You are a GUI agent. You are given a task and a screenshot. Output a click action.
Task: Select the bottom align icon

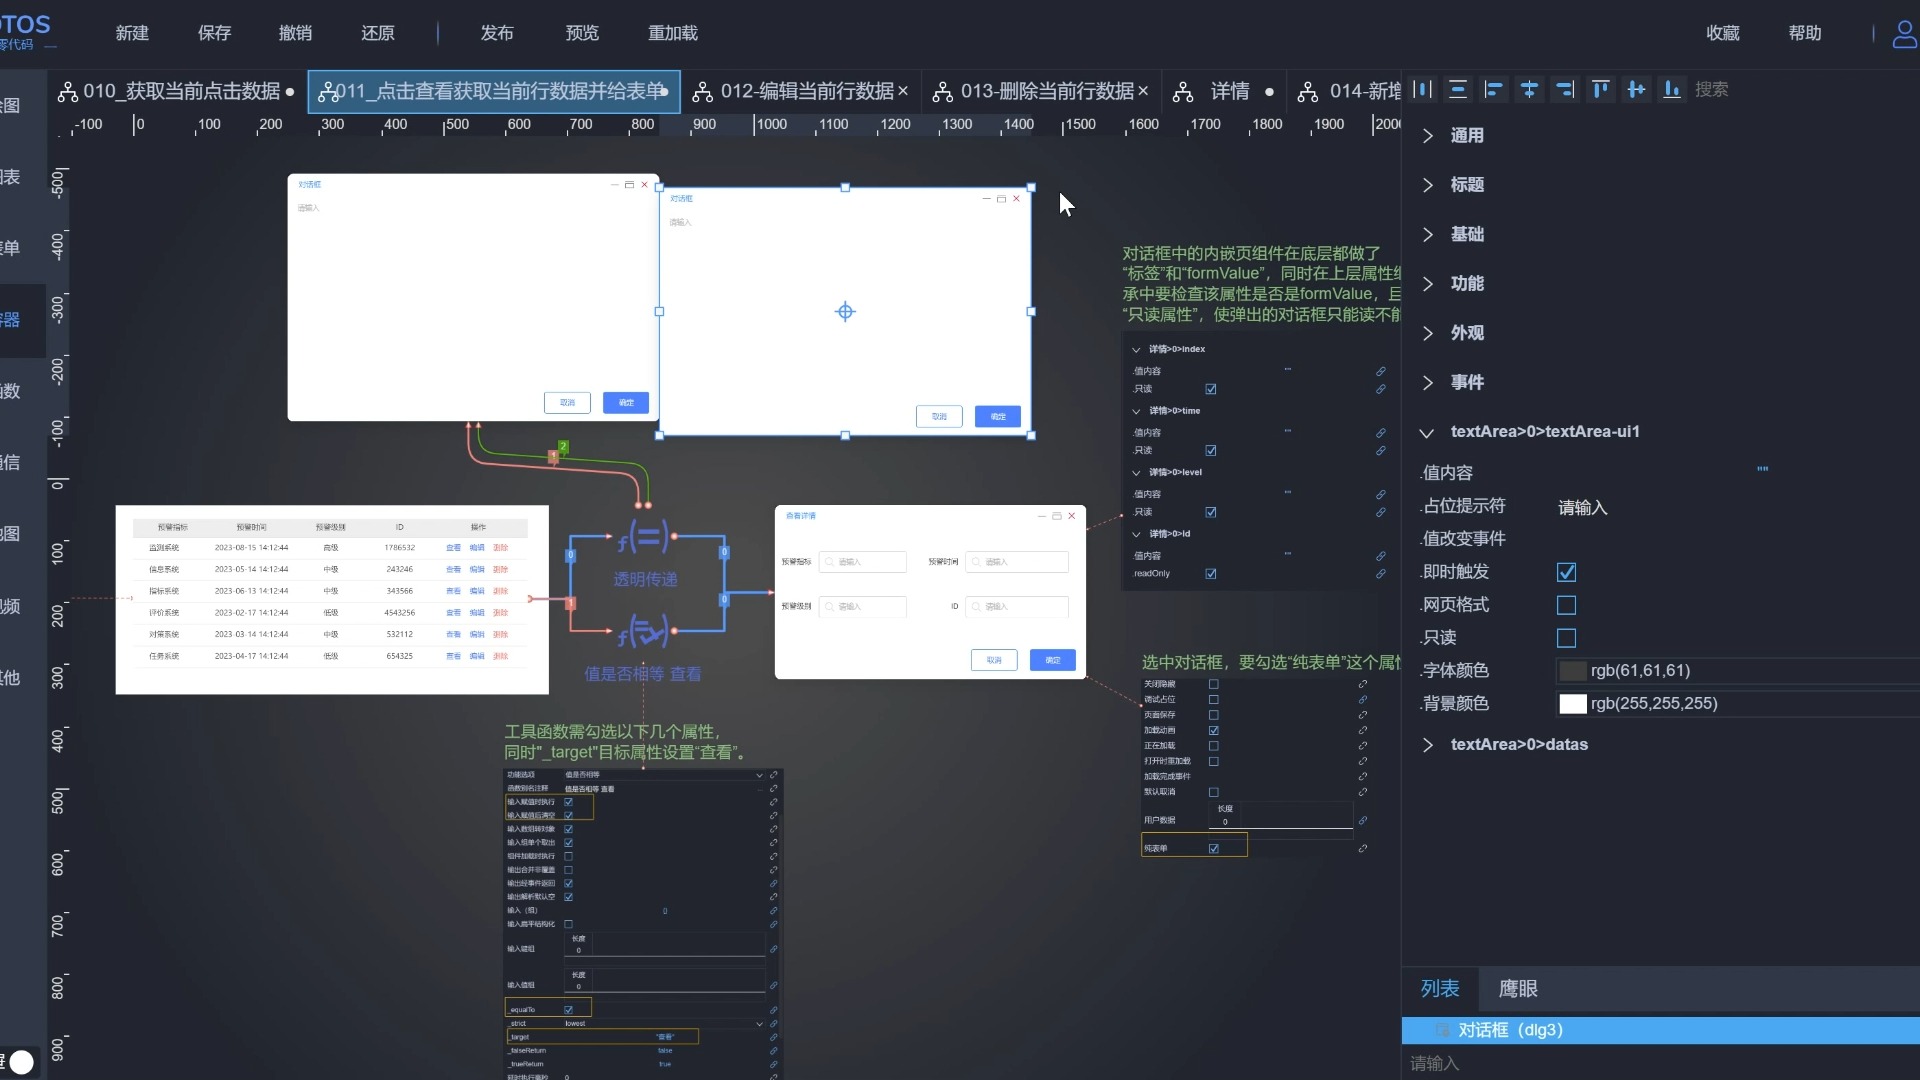[x=1673, y=89]
